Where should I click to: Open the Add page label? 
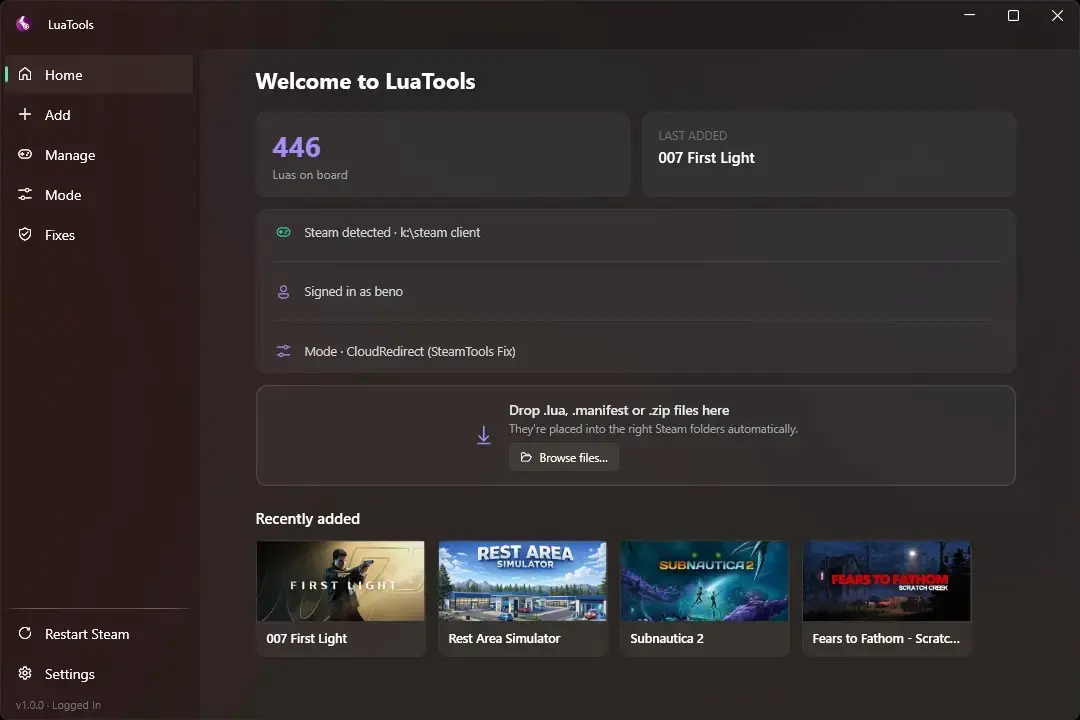click(57, 115)
